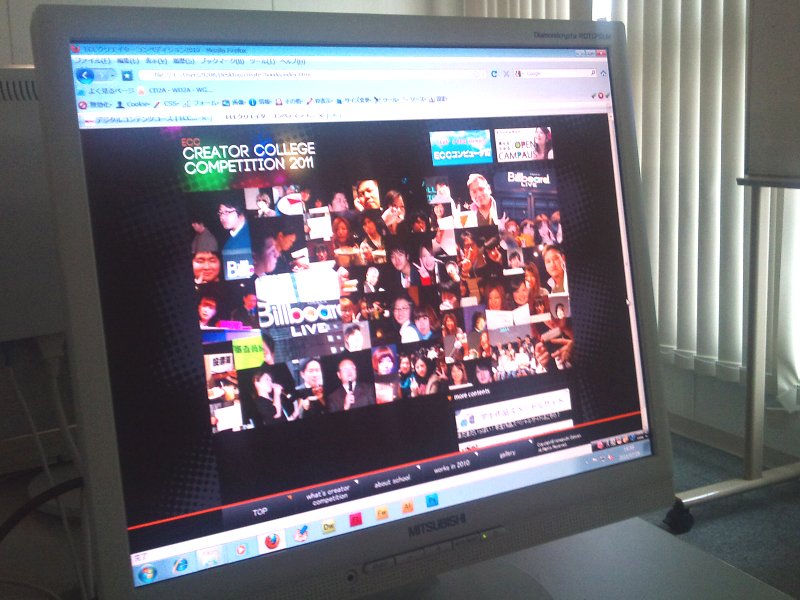800x600 pixels.
Task: Click the reload icon beside the address bar
Action: click(x=494, y=74)
